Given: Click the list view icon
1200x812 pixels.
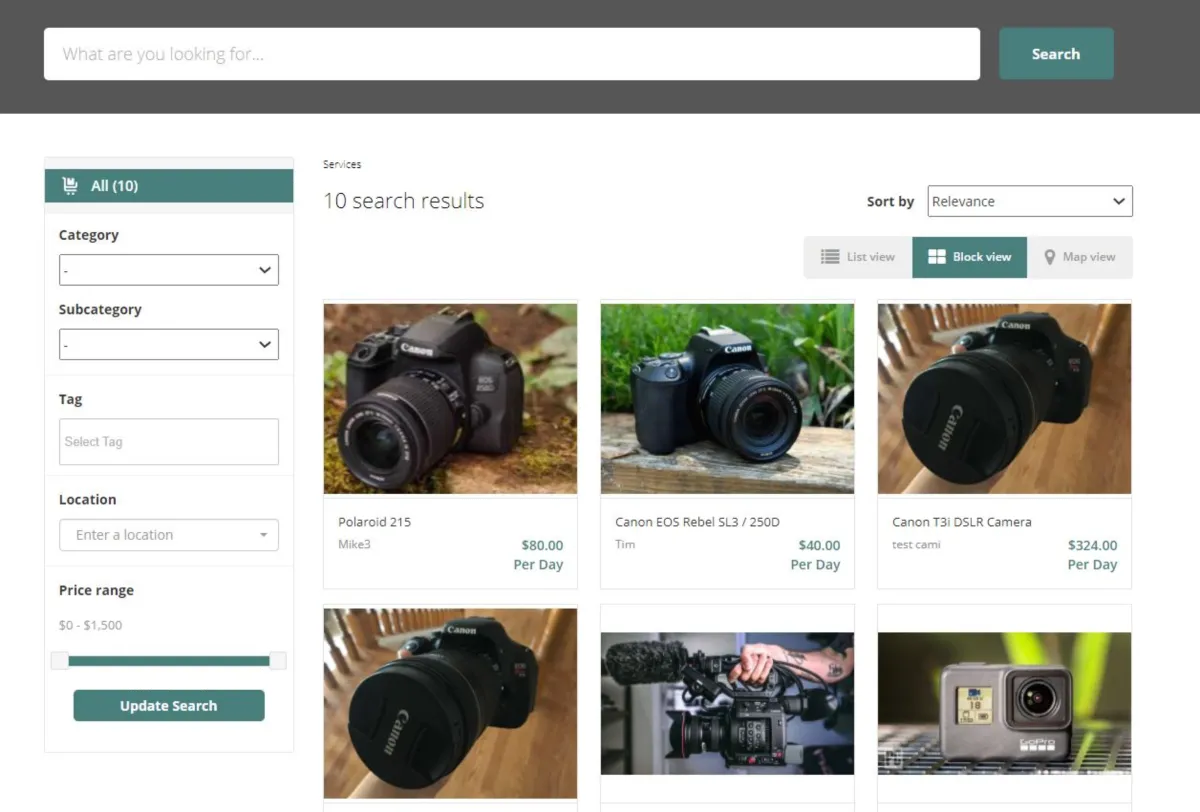Looking at the screenshot, I should click(x=830, y=257).
